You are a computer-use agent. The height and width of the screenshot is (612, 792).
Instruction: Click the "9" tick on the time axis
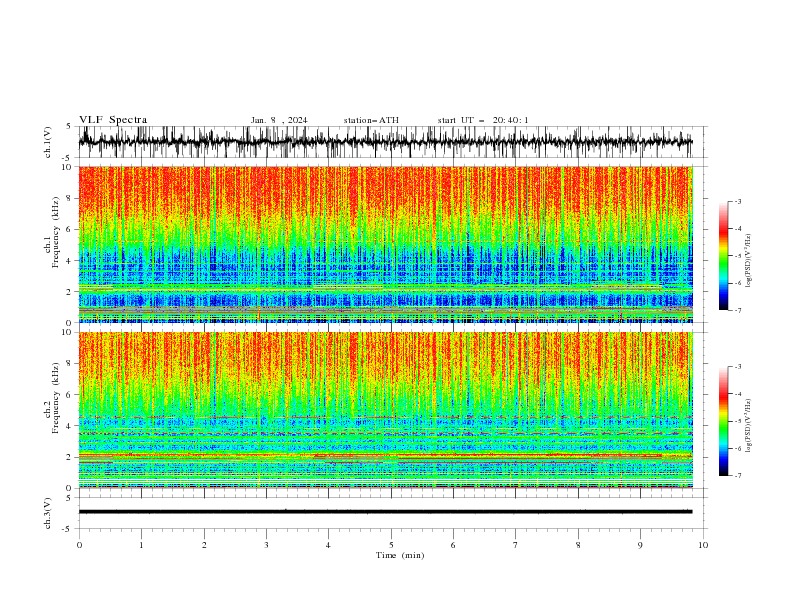tap(640, 545)
